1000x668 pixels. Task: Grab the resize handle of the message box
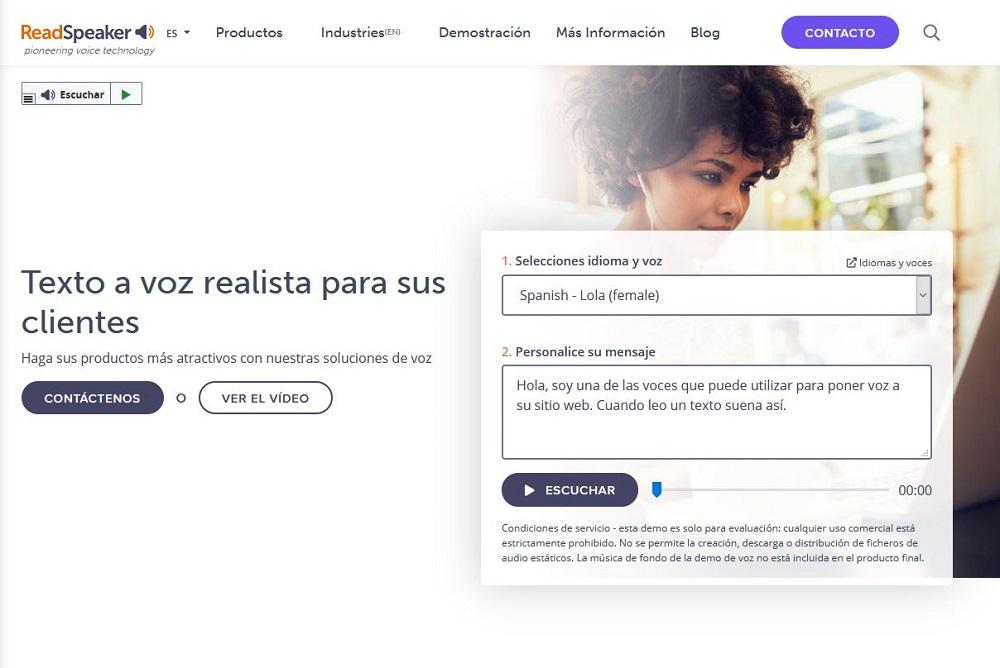(x=925, y=452)
